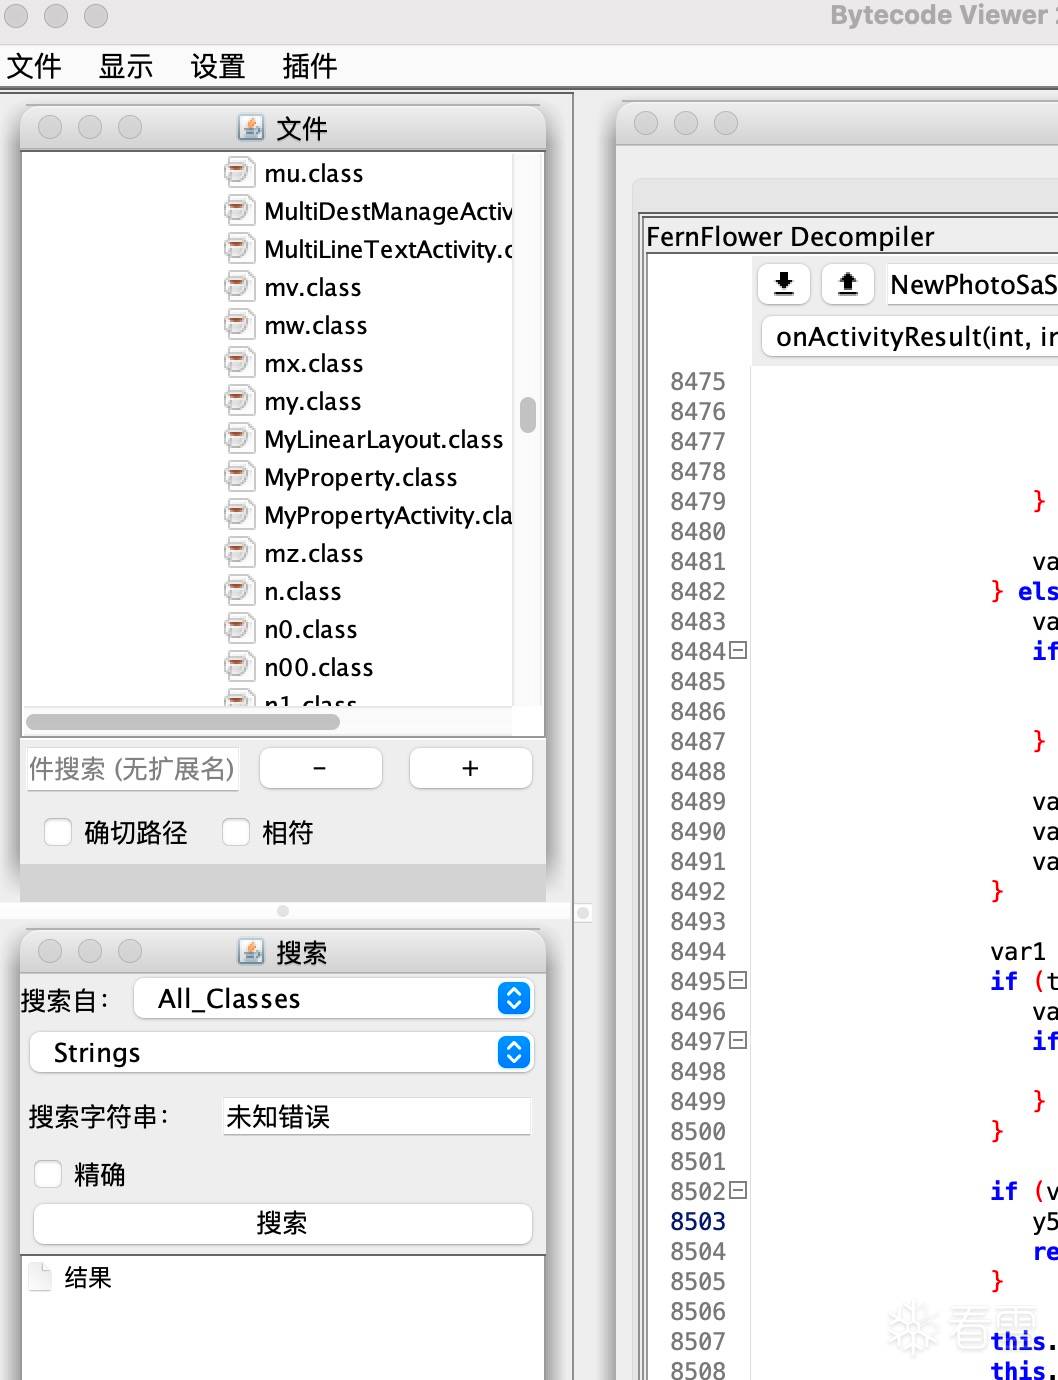Click the Java icon in 搜索 panel title
This screenshot has width=1058, height=1380.
click(251, 951)
